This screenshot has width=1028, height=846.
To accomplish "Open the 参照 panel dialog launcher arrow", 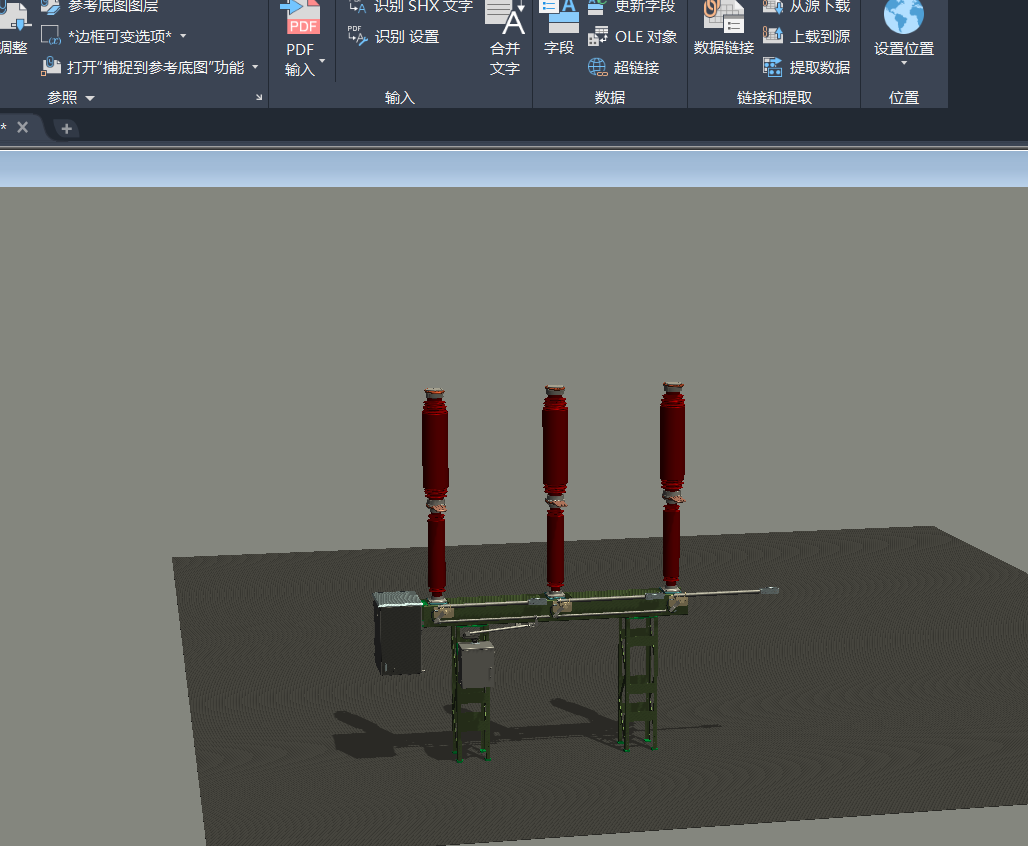I will 259,97.
